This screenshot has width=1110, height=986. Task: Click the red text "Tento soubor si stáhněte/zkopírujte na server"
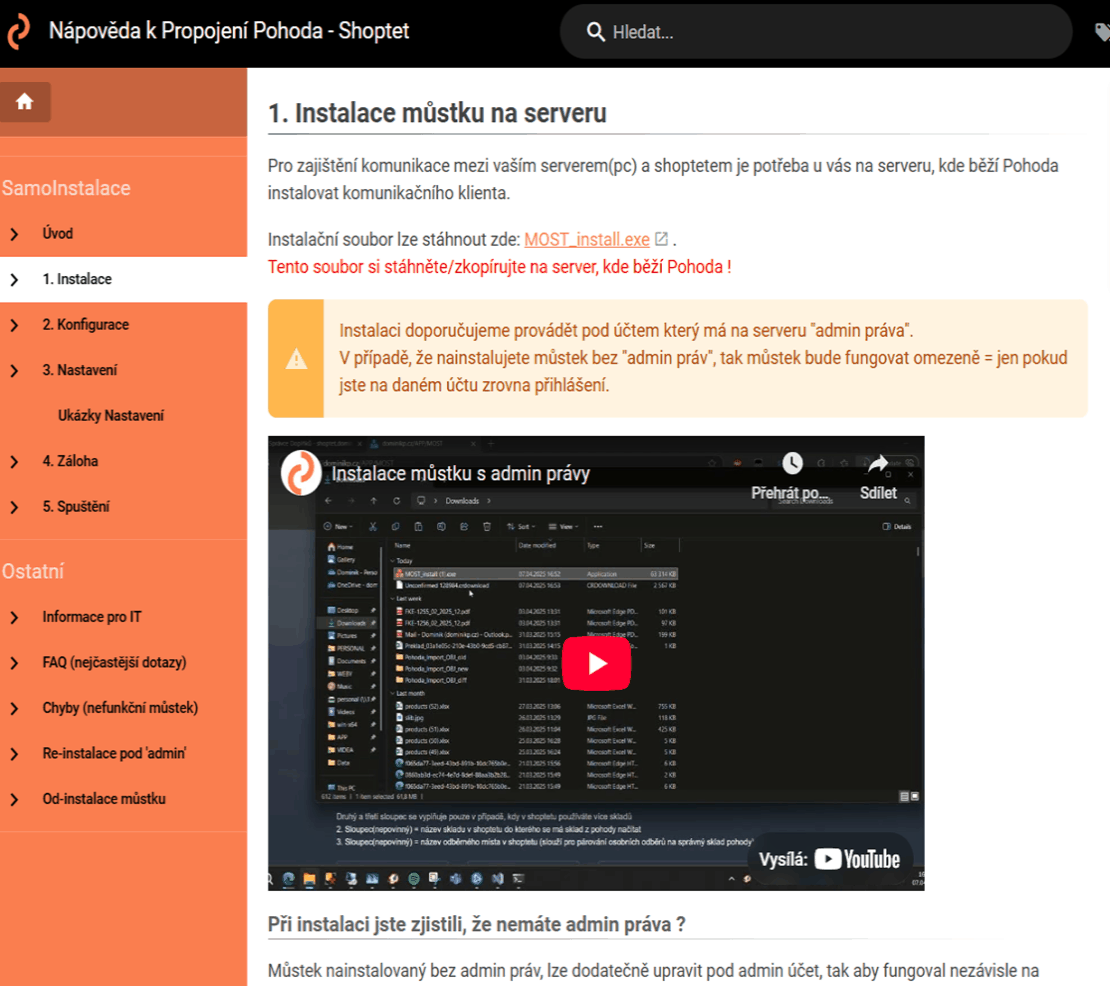pyautogui.click(x=433, y=267)
